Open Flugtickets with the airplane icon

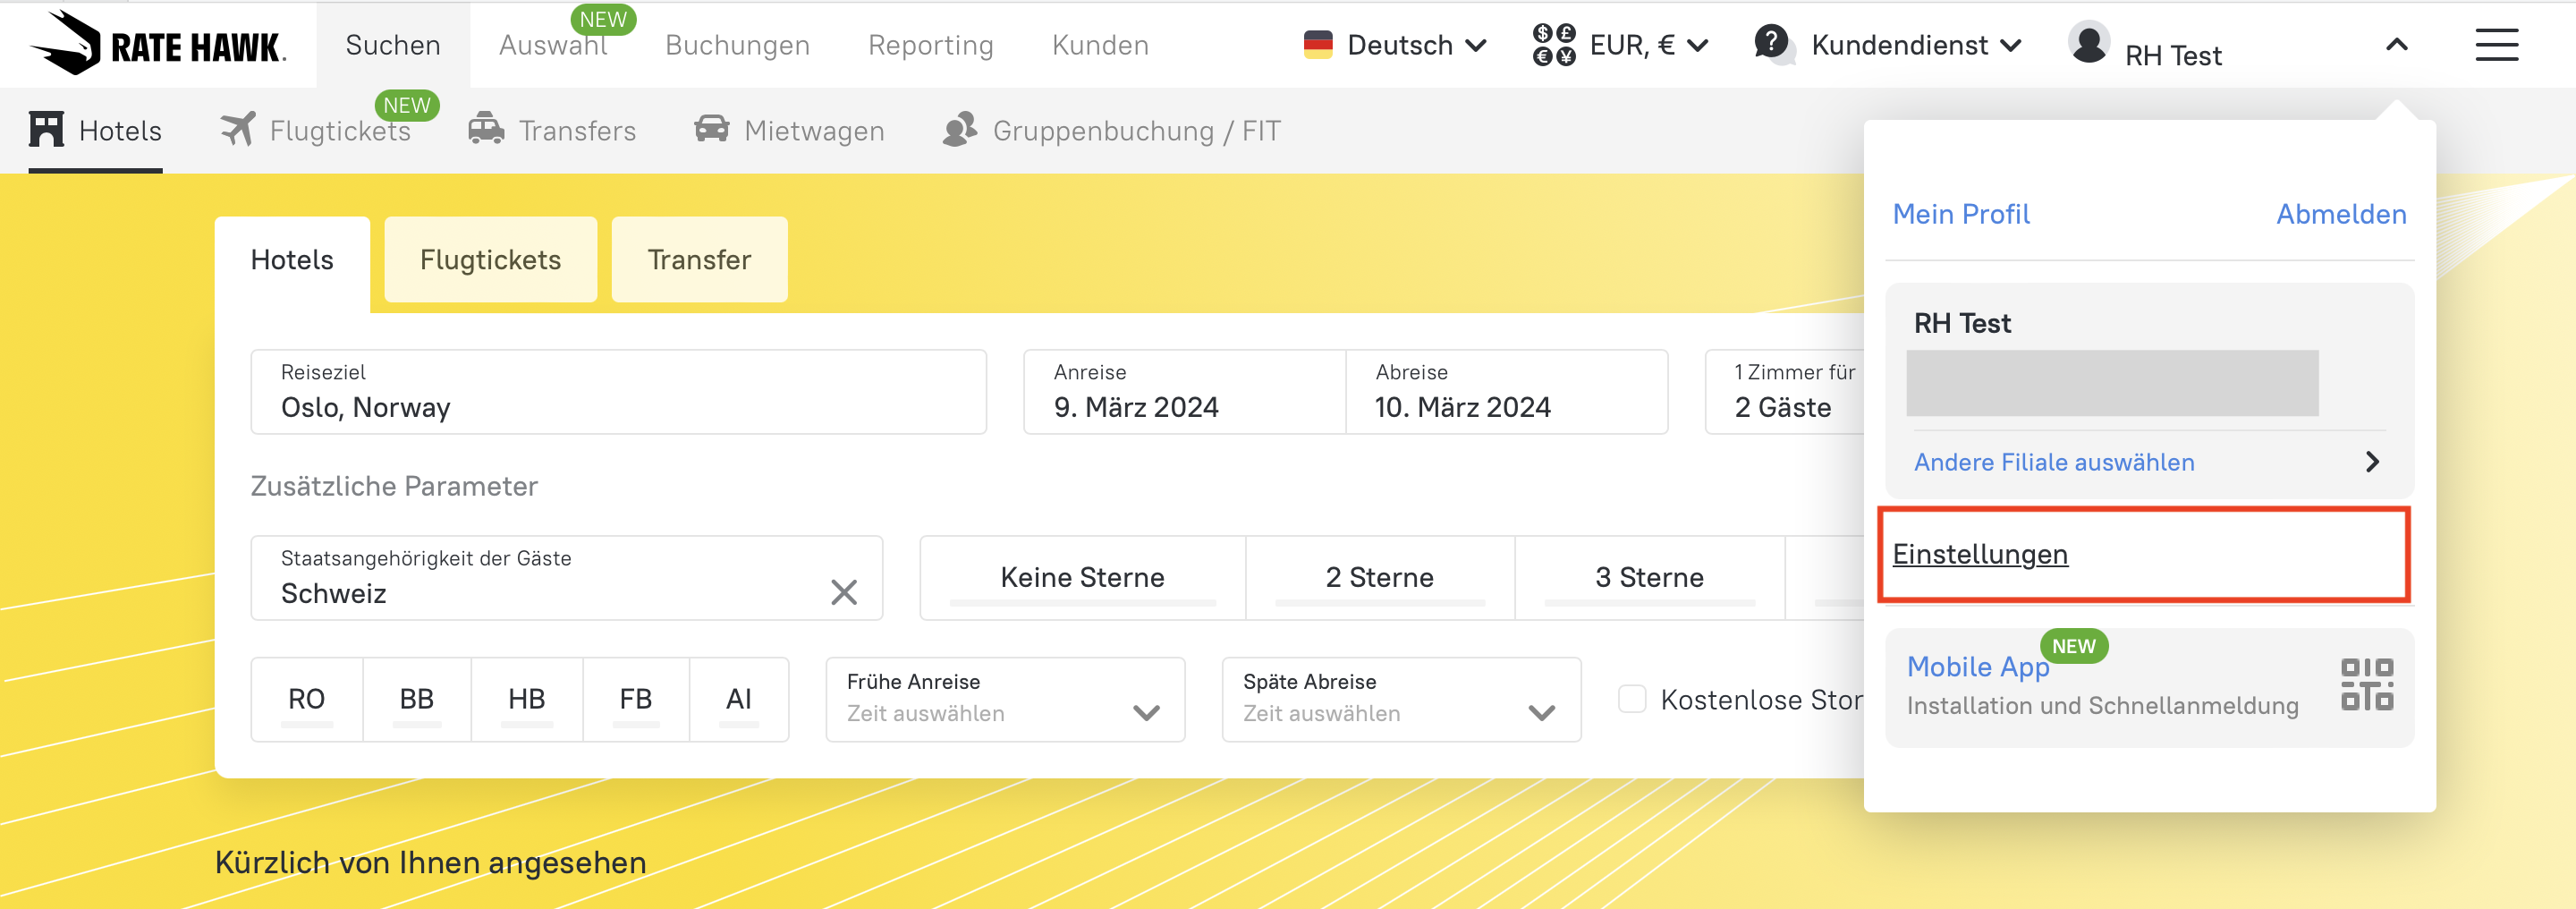click(x=316, y=131)
